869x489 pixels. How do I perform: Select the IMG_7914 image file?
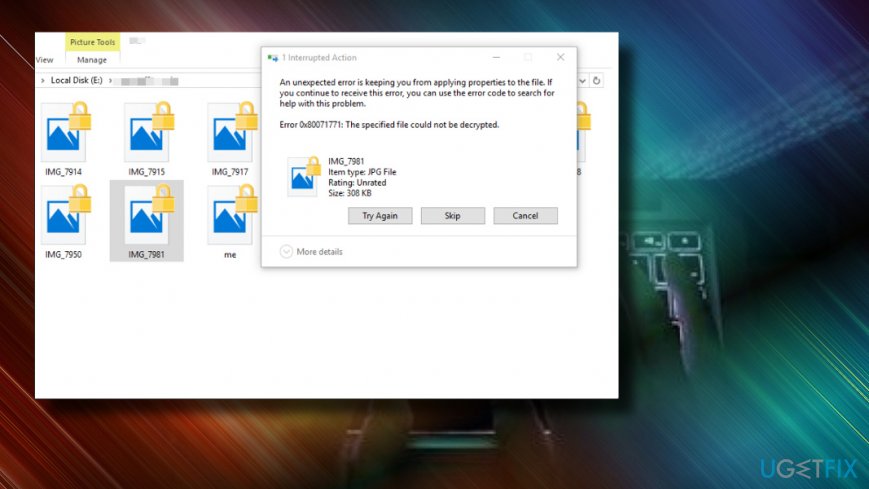click(64, 139)
